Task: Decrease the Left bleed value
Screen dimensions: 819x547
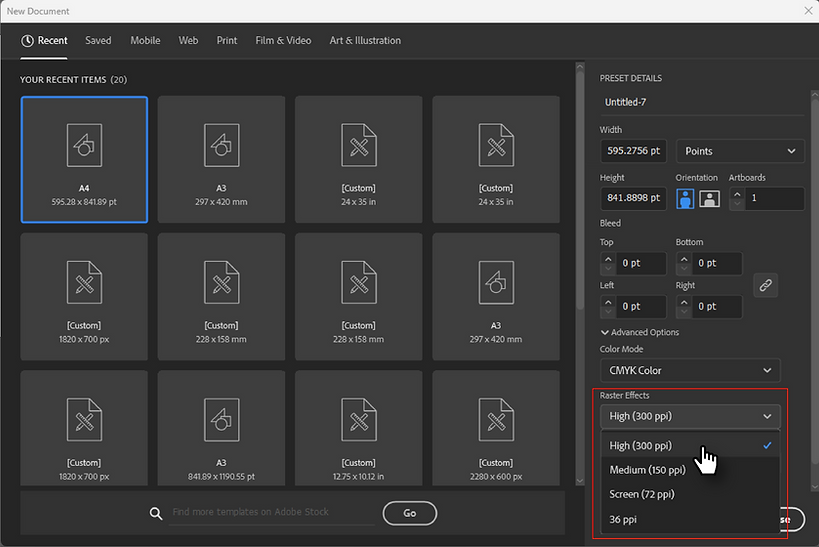Action: click(x=608, y=311)
